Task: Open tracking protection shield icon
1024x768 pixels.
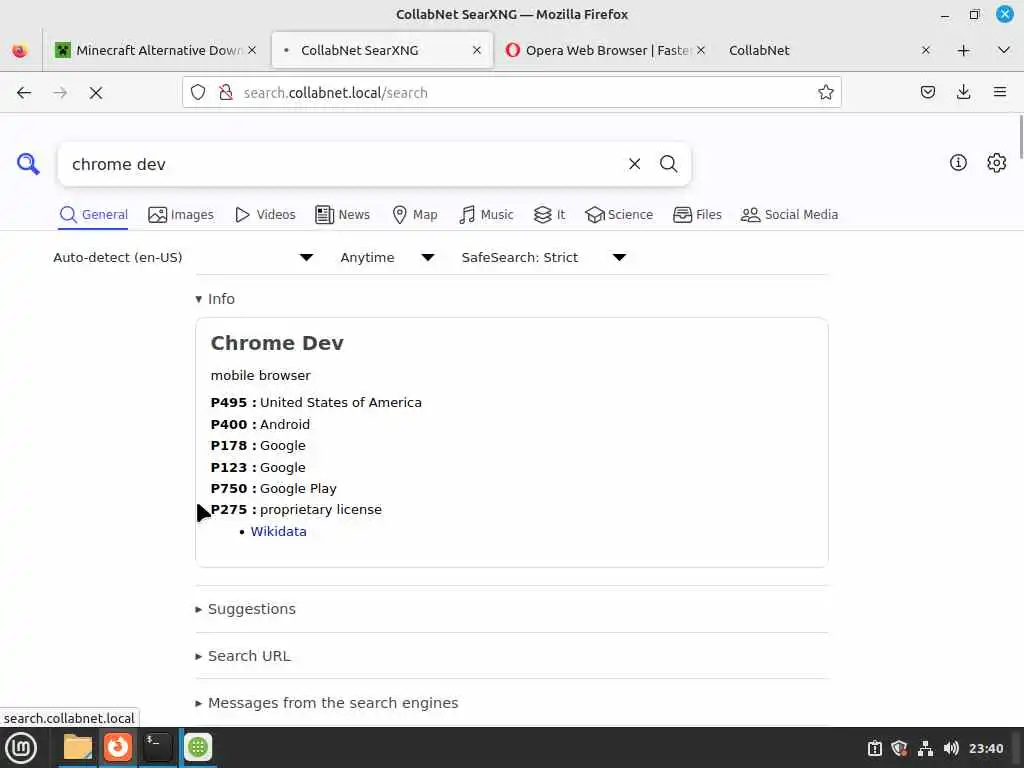Action: pyautogui.click(x=198, y=93)
